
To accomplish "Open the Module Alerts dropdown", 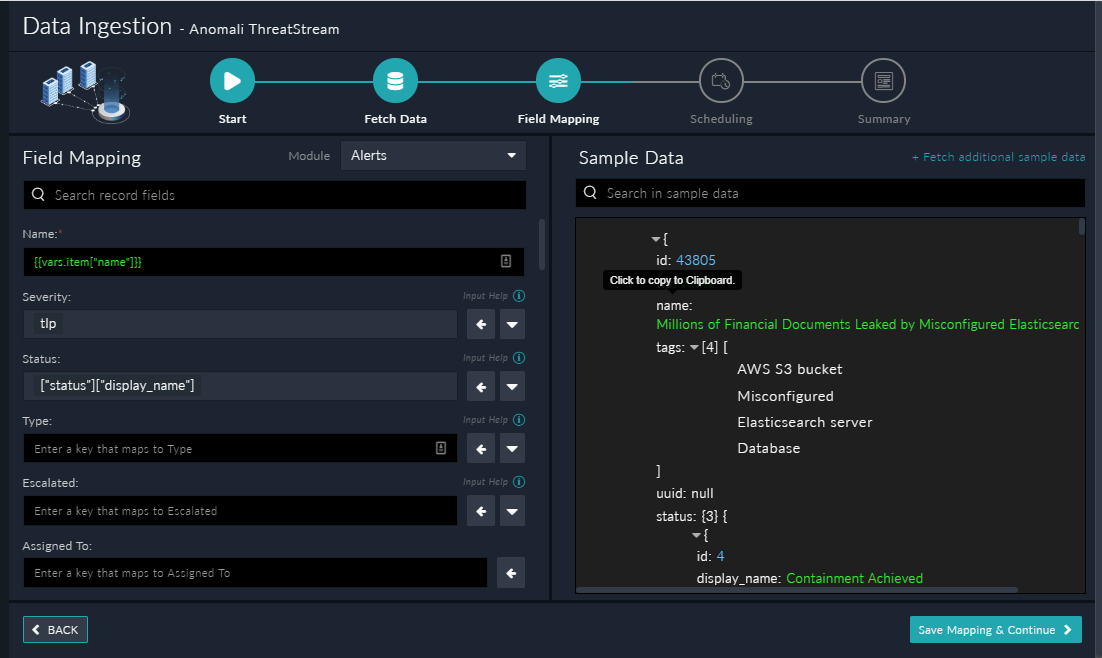I will click(x=433, y=155).
